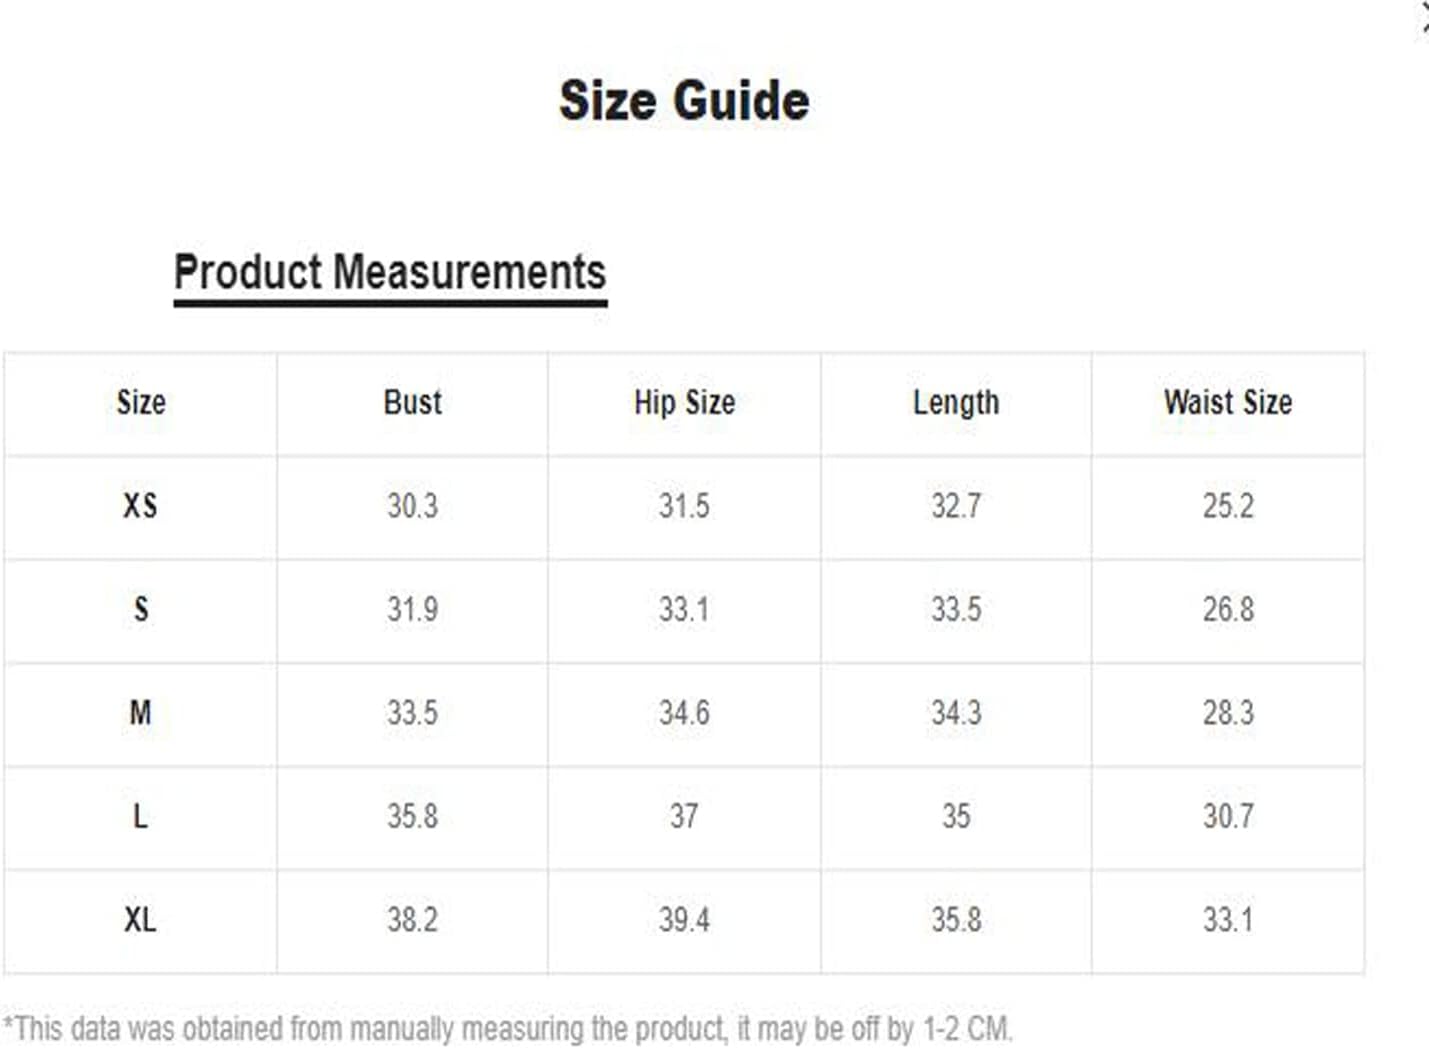The height and width of the screenshot is (1049, 1429).
Task: Select the XS size row label
Action: pyautogui.click(x=140, y=506)
